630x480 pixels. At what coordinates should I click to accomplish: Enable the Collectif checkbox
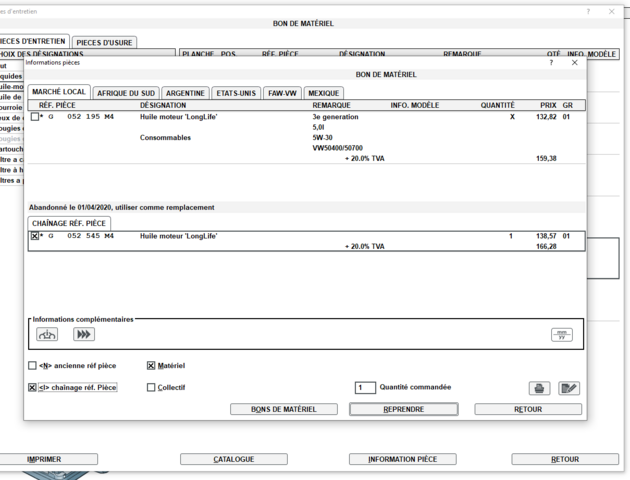pos(151,387)
